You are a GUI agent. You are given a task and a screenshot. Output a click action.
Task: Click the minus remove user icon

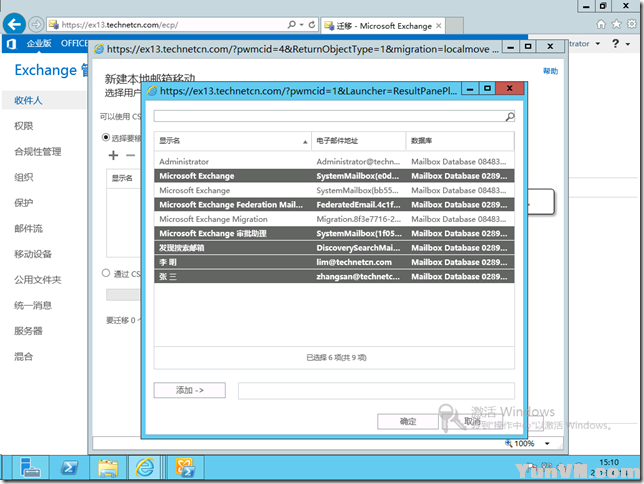click(x=130, y=155)
